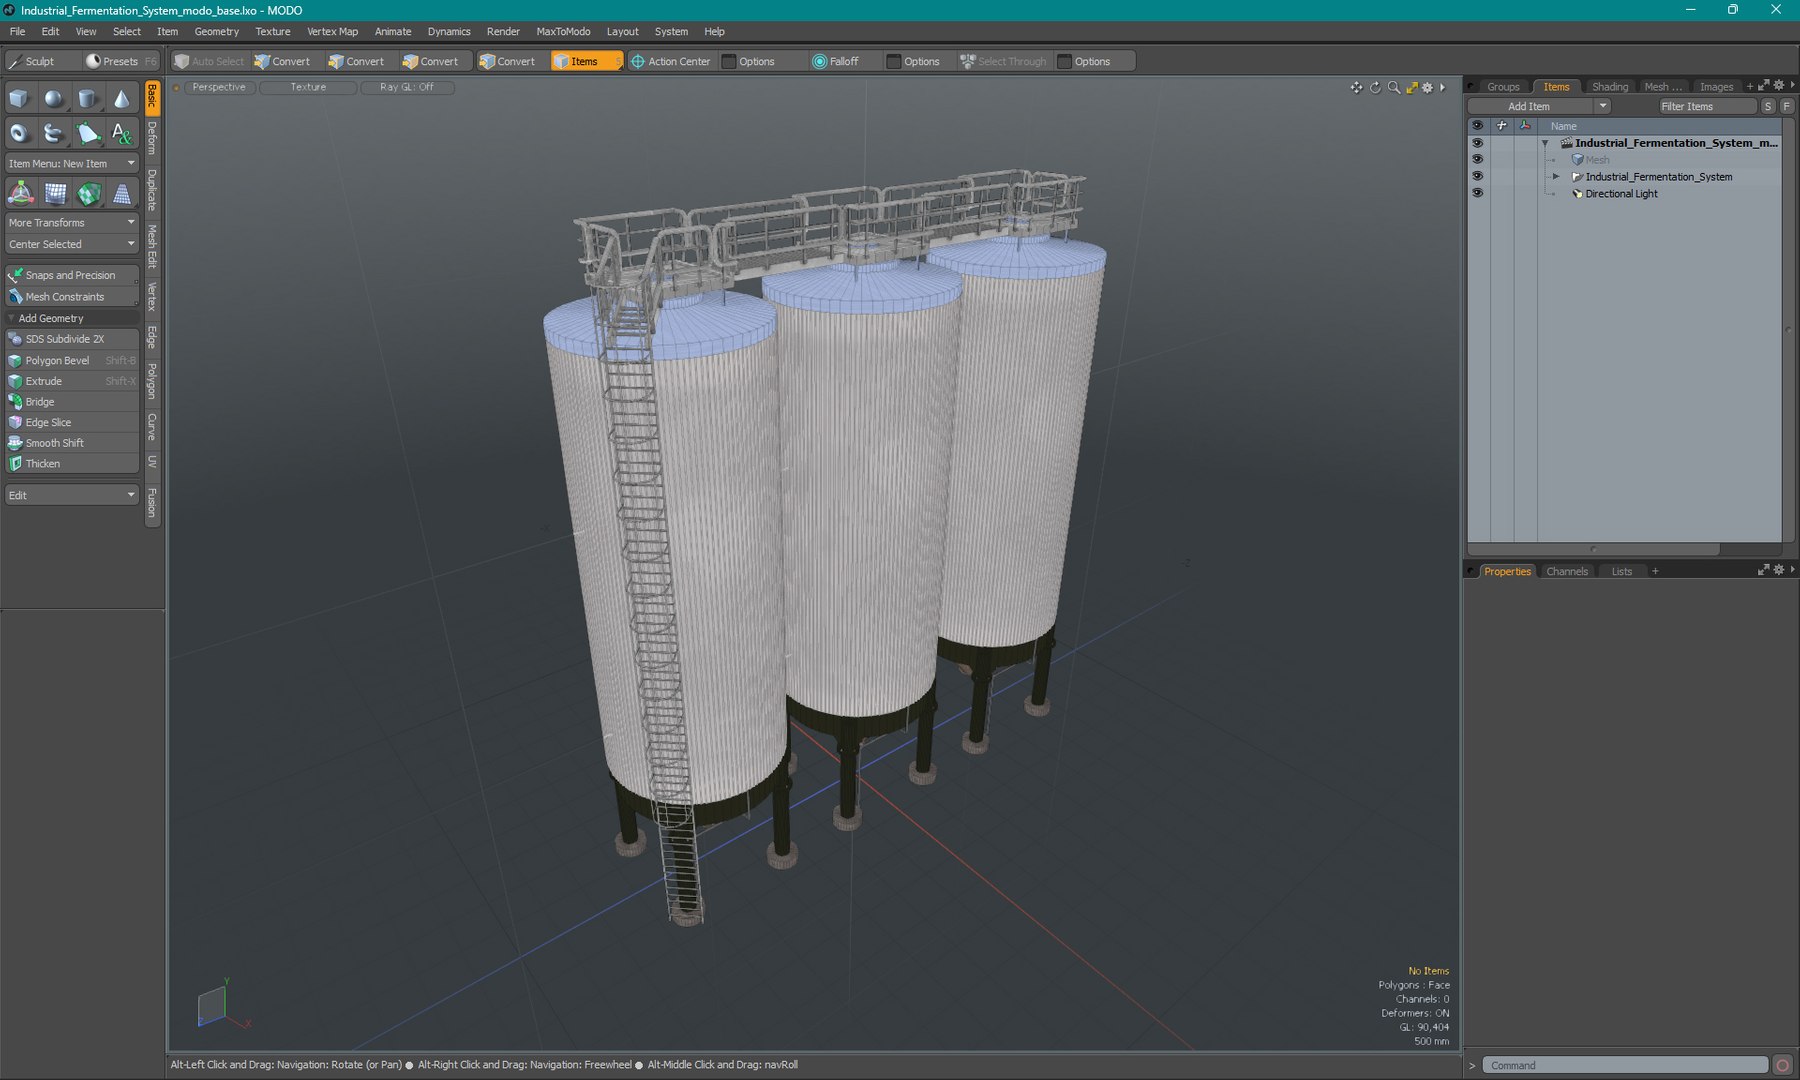Select the sphere primitive tool
Screen dimensions: 1800x1080
53,99
